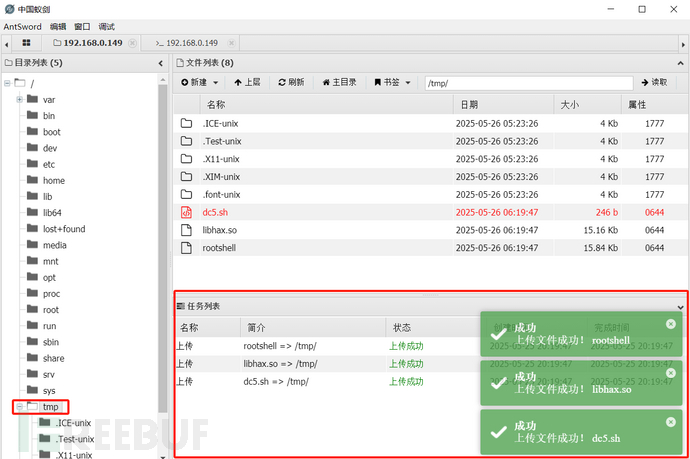Jump to home directory with 主目录
690x459 pixels.
339,82
